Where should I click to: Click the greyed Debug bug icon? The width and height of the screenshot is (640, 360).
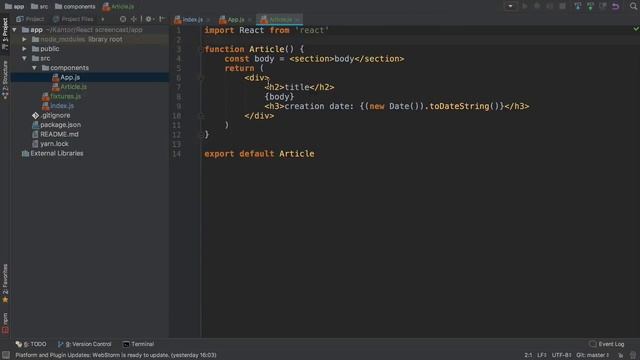tap(537, 6)
